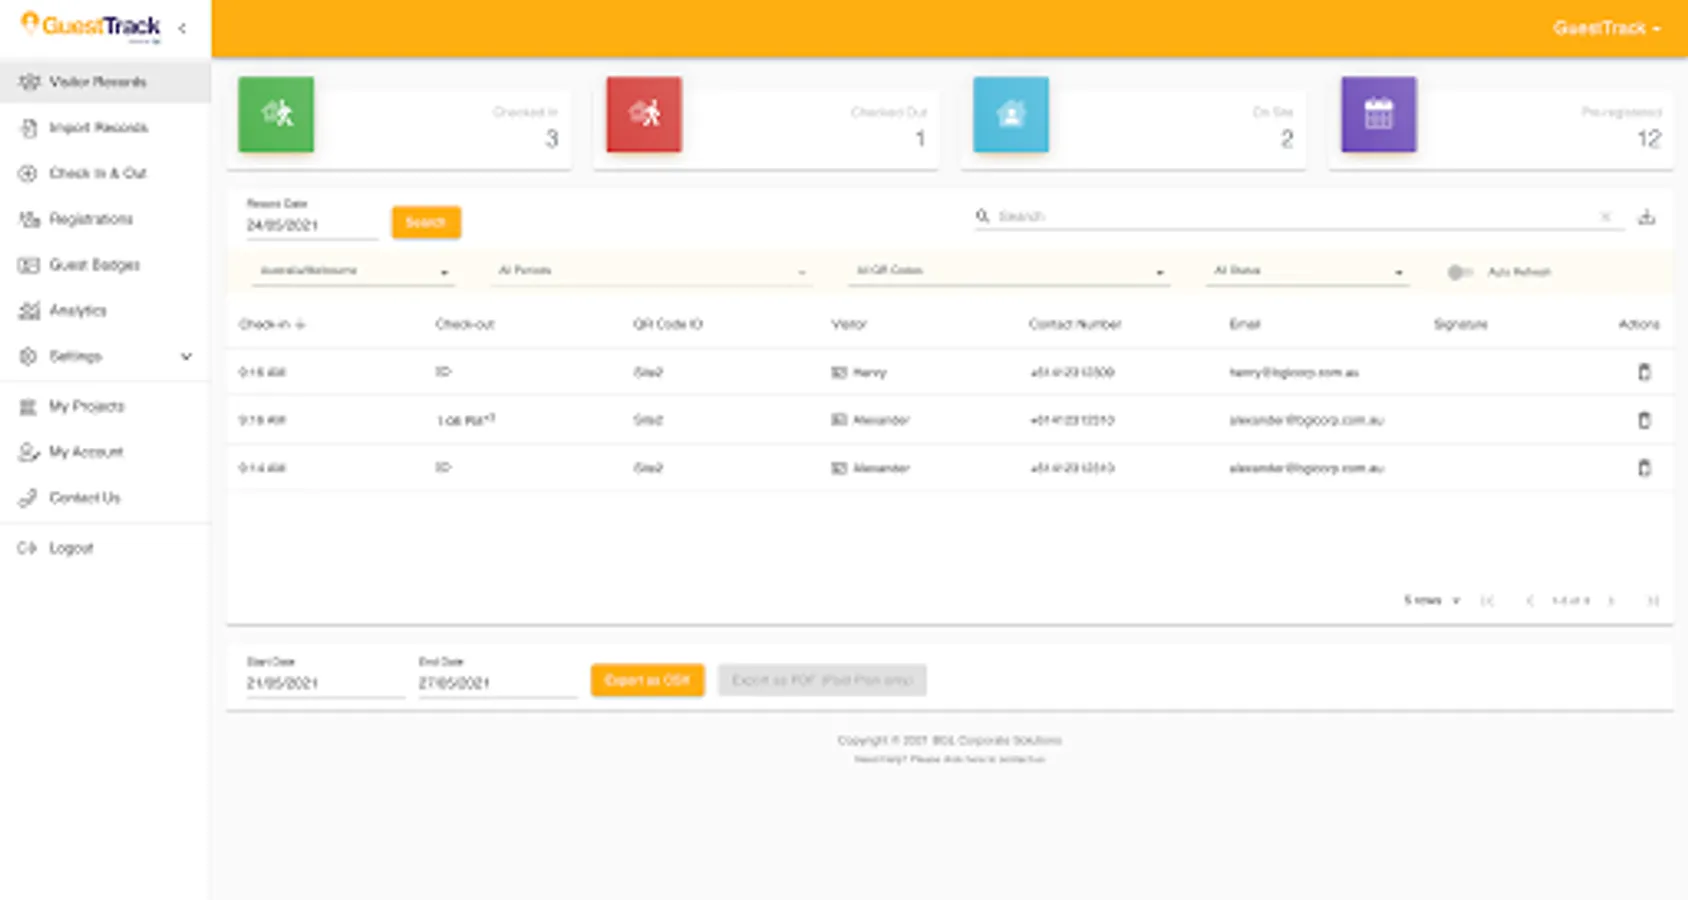Image resolution: width=1688 pixels, height=900 pixels.
Task: Collapse the sidebar with the chevron arrow
Action: (182, 28)
